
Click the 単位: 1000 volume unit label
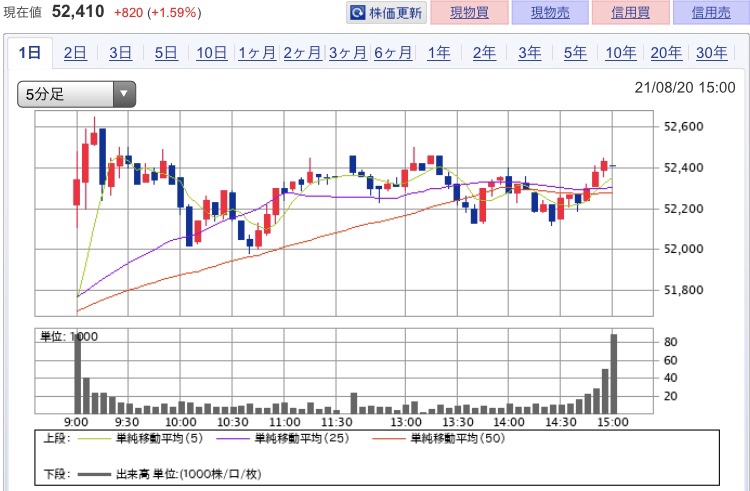click(69, 337)
